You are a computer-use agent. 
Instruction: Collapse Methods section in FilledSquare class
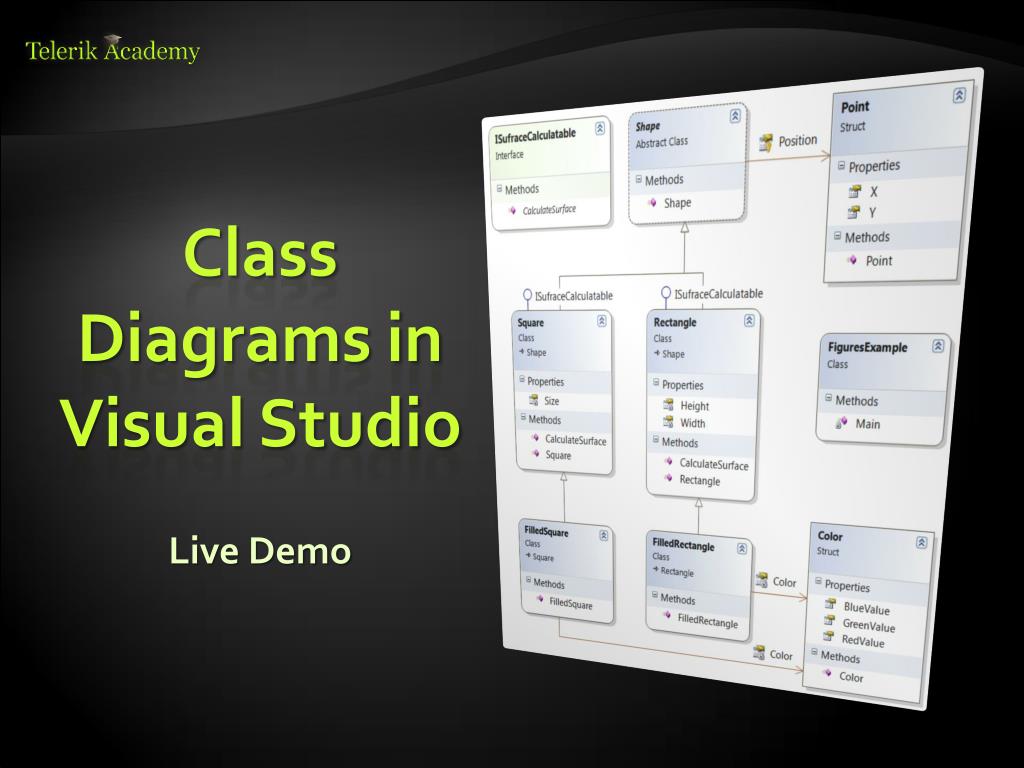pyautogui.click(x=528, y=580)
